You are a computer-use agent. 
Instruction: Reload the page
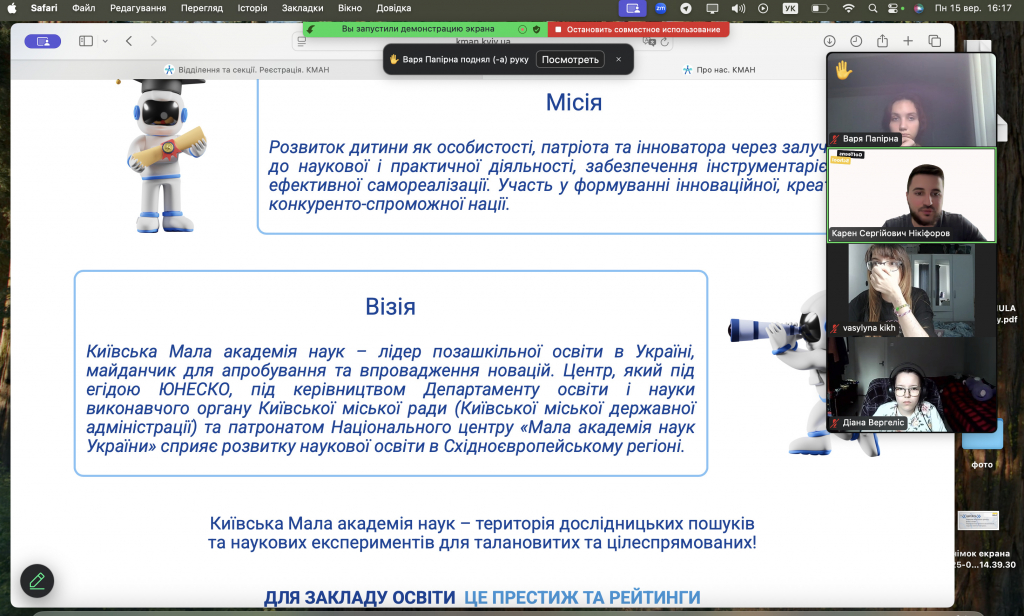[x=665, y=42]
